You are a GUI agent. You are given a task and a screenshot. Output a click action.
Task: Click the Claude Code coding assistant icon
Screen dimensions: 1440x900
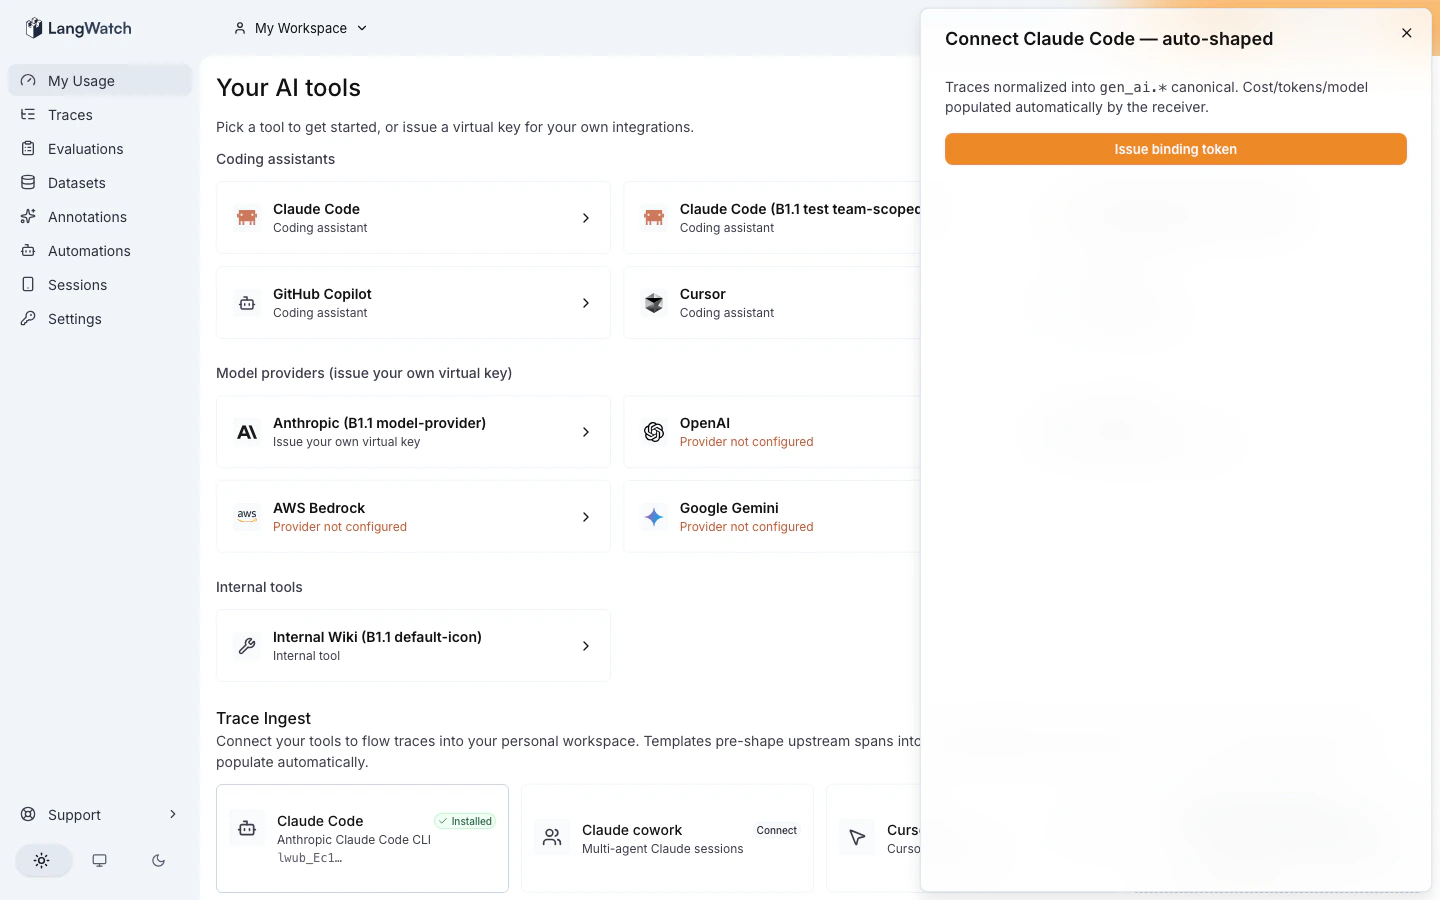coord(247,217)
